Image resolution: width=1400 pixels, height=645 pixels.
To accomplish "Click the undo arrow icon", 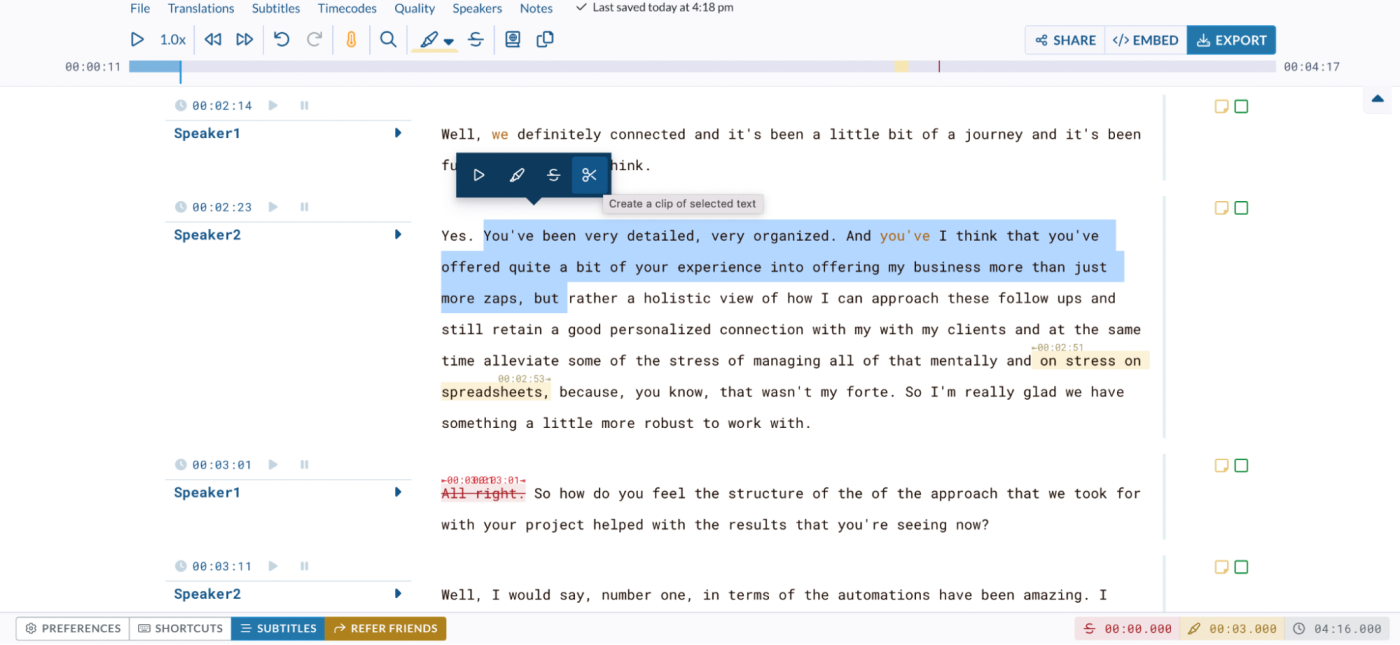I will coord(282,40).
